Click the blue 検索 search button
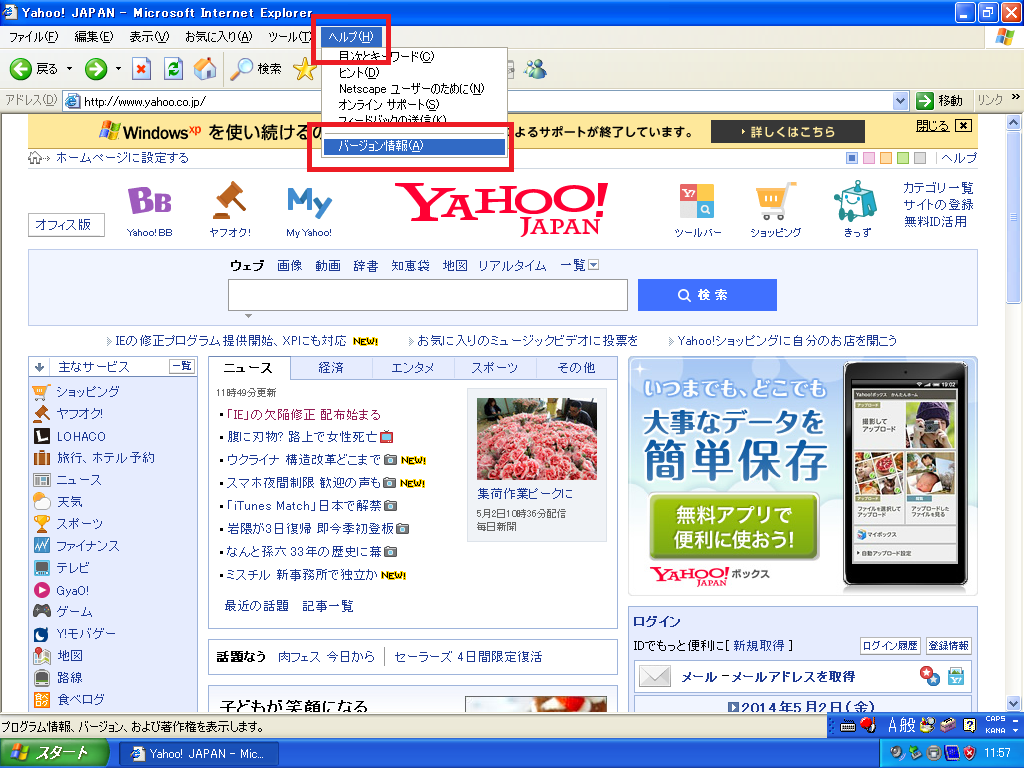Viewport: 1024px width, 768px height. point(707,295)
